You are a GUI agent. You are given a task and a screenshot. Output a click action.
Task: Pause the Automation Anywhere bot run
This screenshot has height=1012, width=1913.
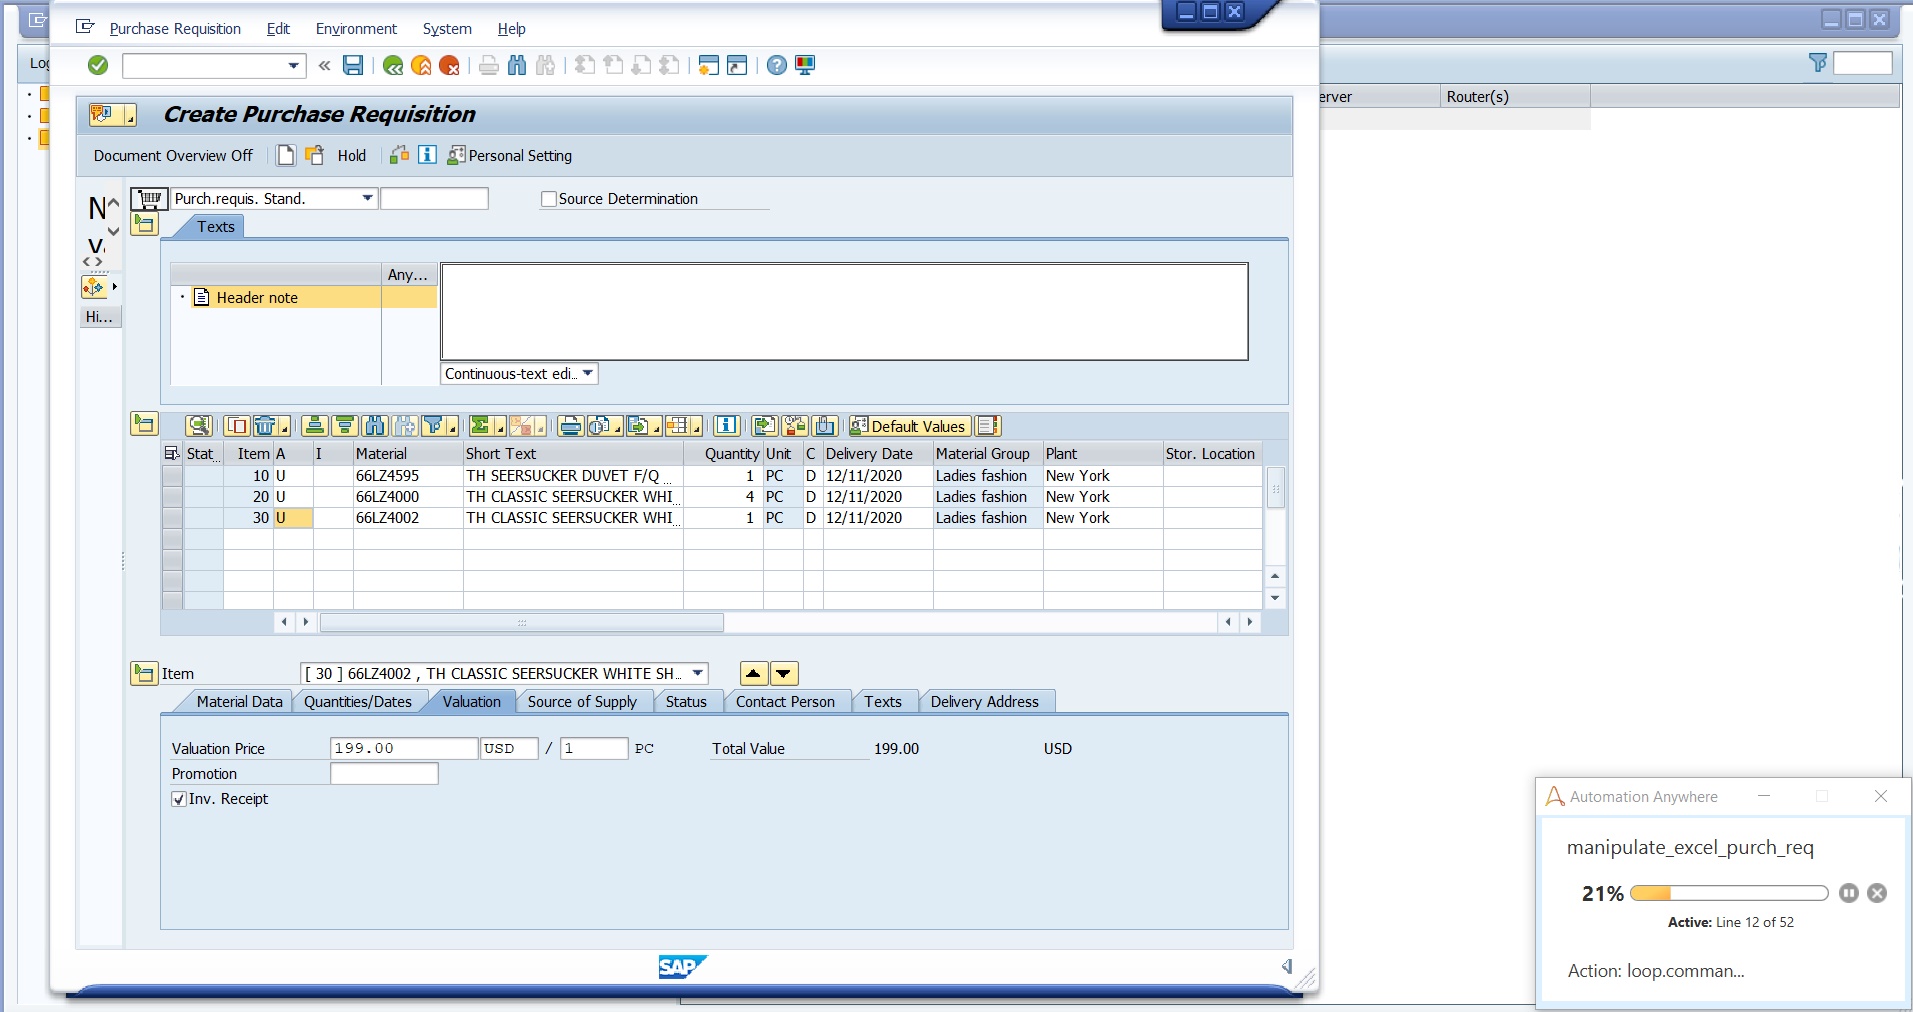1848,893
